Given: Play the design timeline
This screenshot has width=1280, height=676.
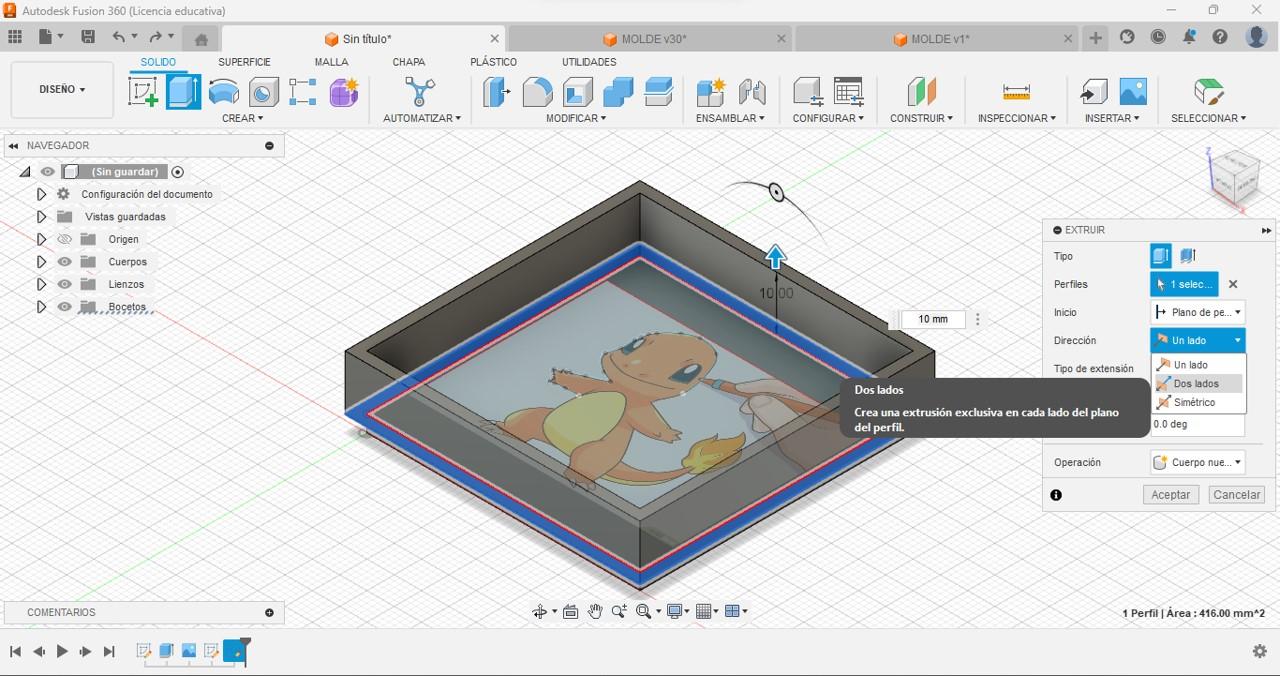Looking at the screenshot, I should click(x=62, y=651).
